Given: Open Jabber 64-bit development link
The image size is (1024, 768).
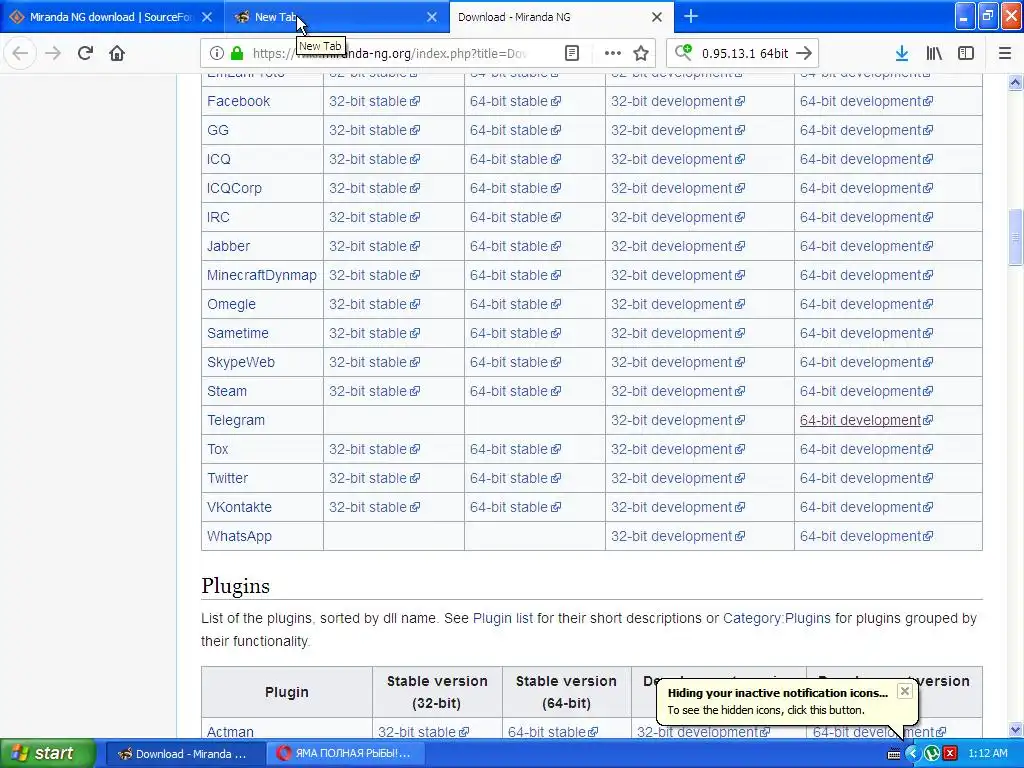Looking at the screenshot, I should [867, 246].
